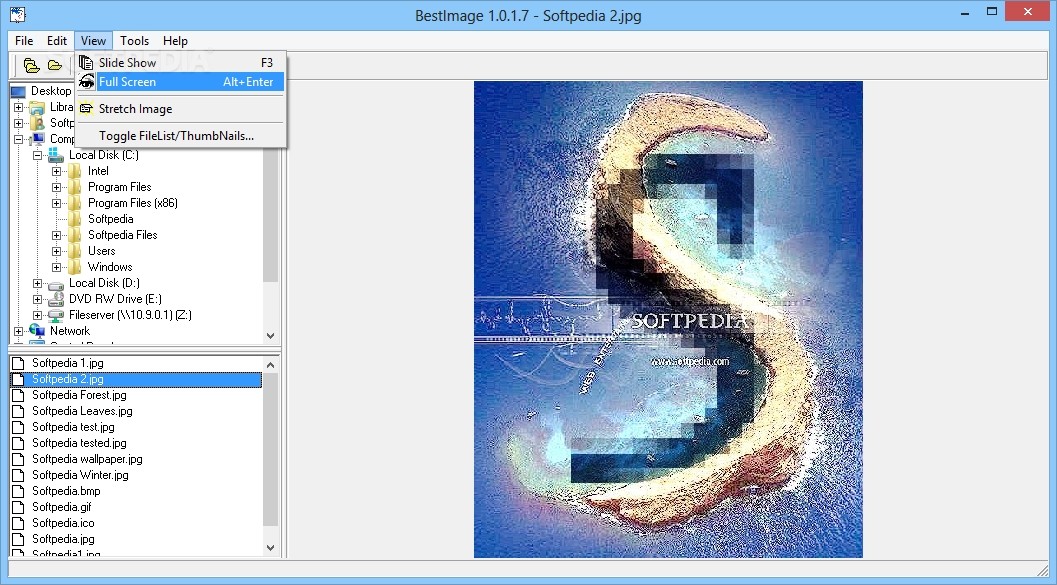Select Softpedia.bmp in file list
The height and width of the screenshot is (585, 1057).
pos(66,491)
